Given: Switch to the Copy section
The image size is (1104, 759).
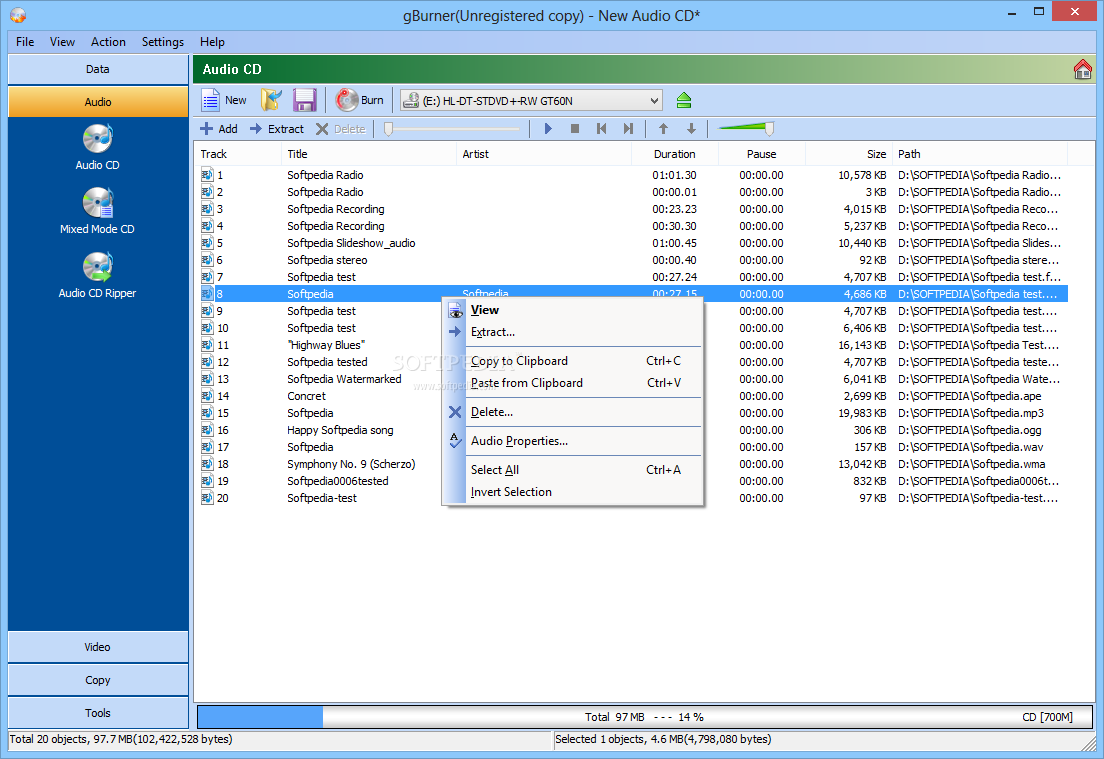Looking at the screenshot, I should coord(98,680).
